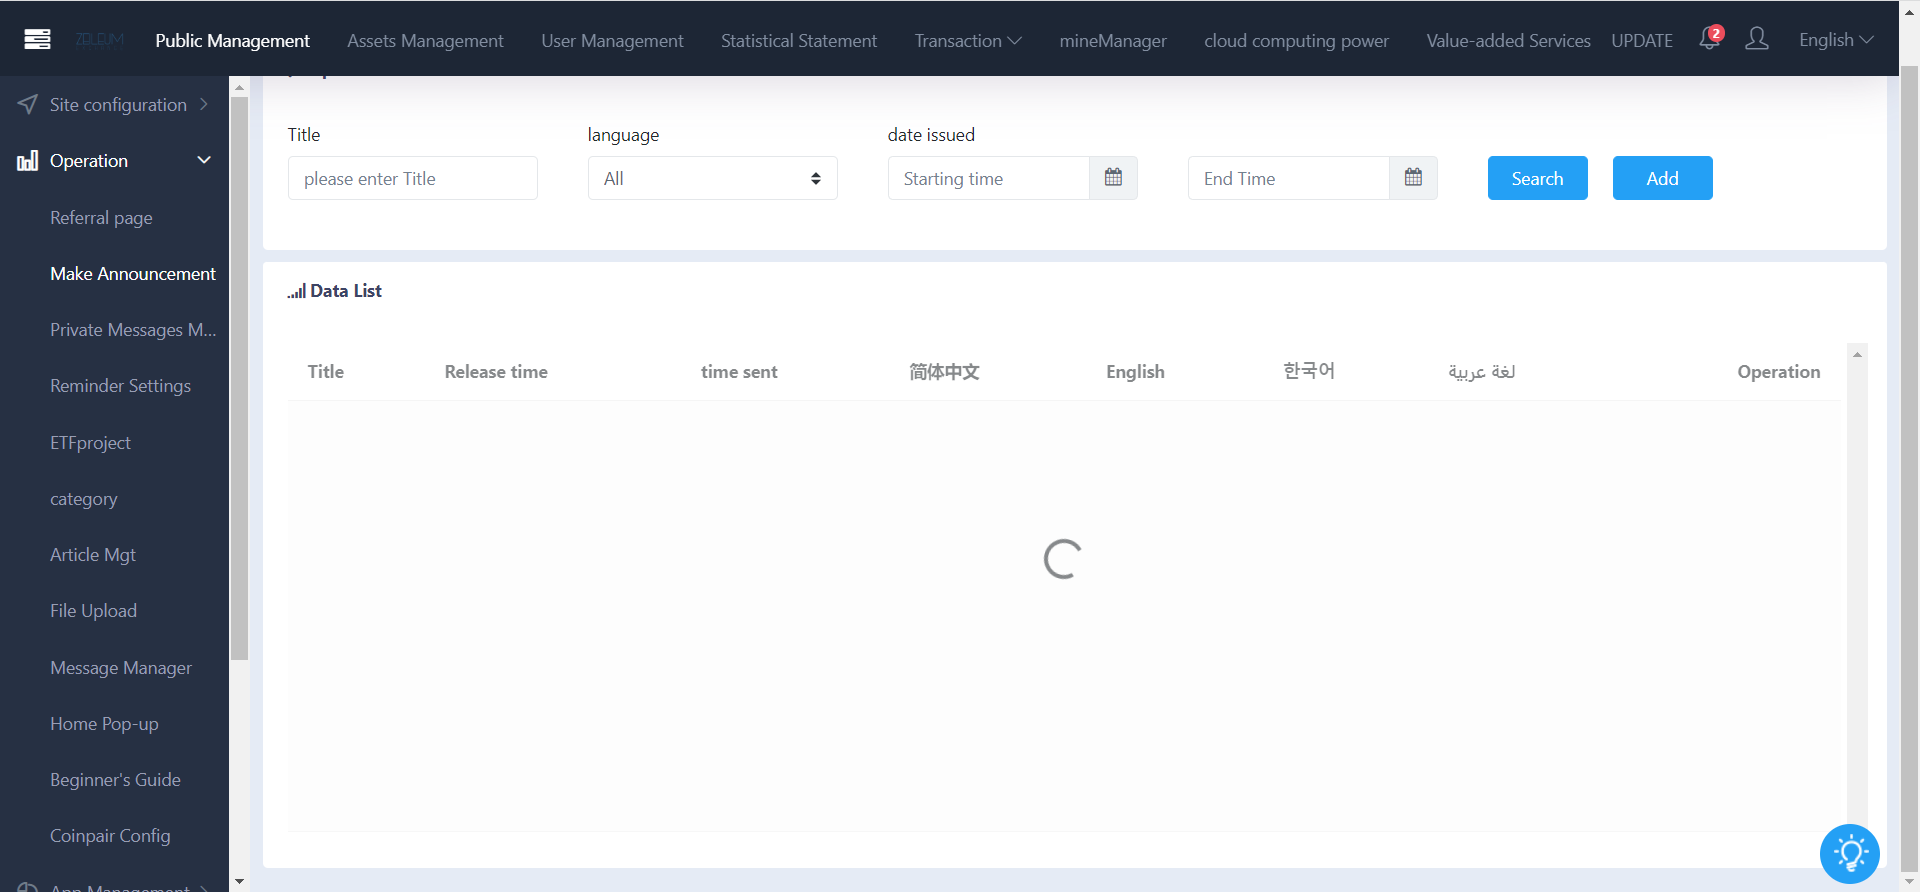
Task: Open Value-added Services menu
Action: tap(1508, 40)
